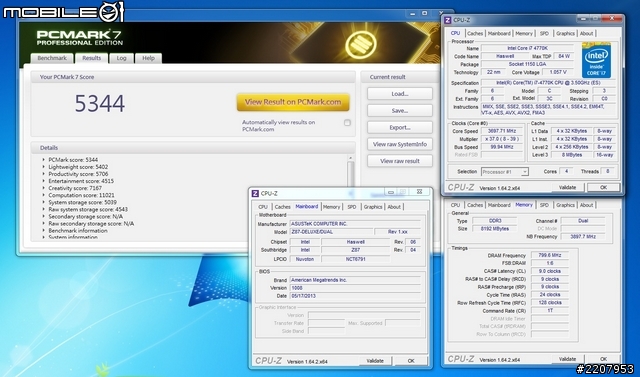The width and height of the screenshot is (640, 377).
Task: Switch to the PCMark Benchmark tab
Action: point(52,58)
